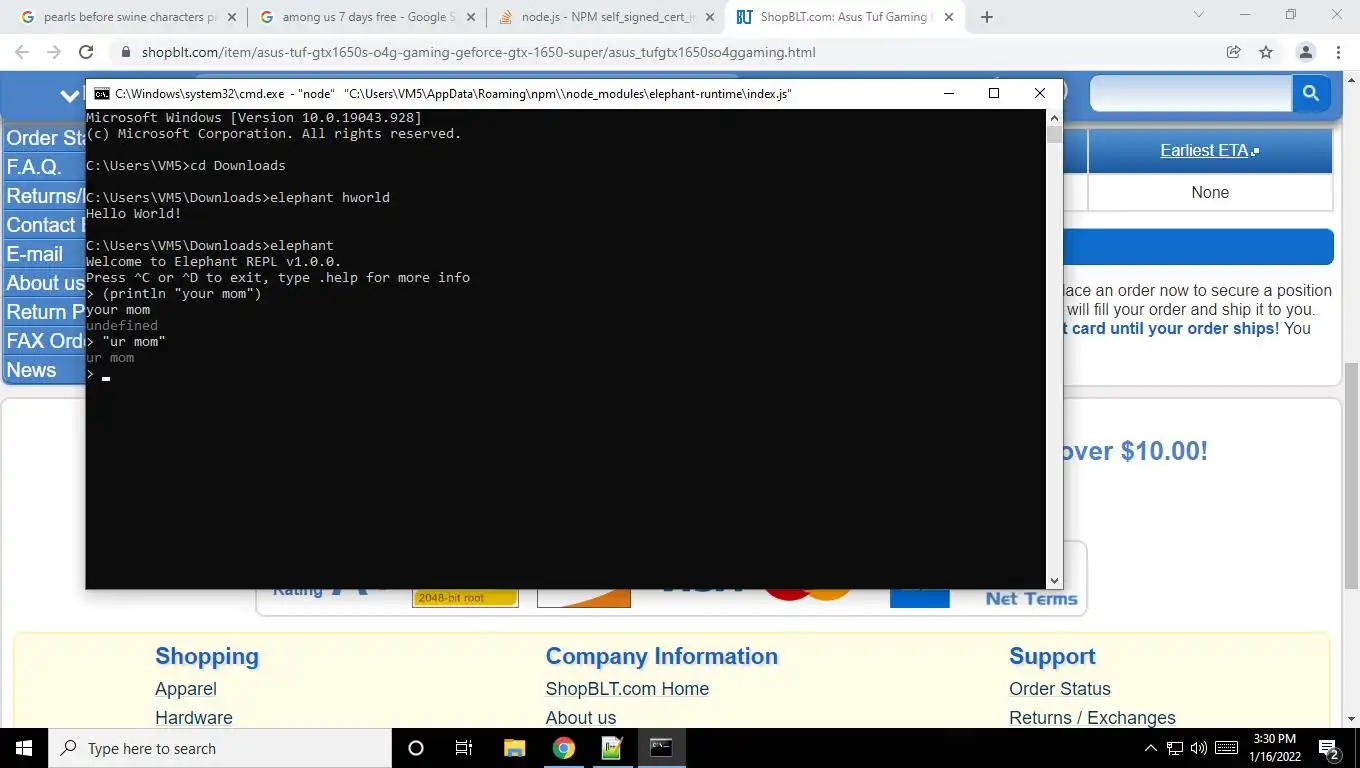Open Order Status under Support footer
This screenshot has width=1360, height=768.
1060,689
